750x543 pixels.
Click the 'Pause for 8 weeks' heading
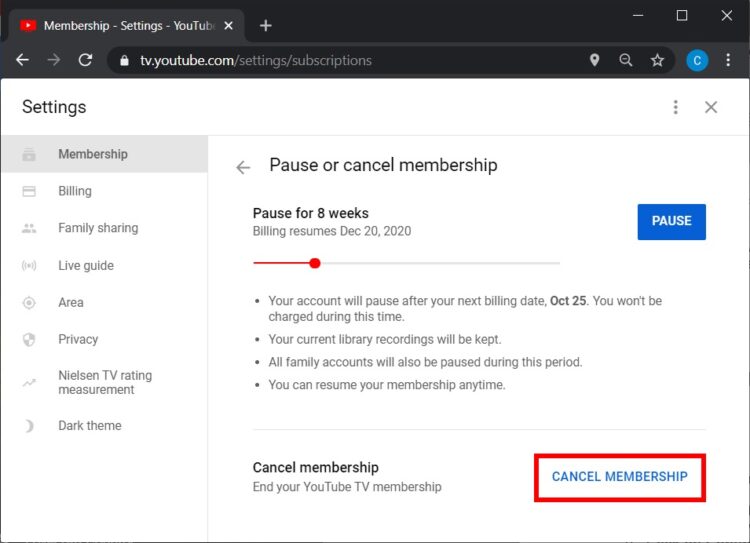click(310, 213)
